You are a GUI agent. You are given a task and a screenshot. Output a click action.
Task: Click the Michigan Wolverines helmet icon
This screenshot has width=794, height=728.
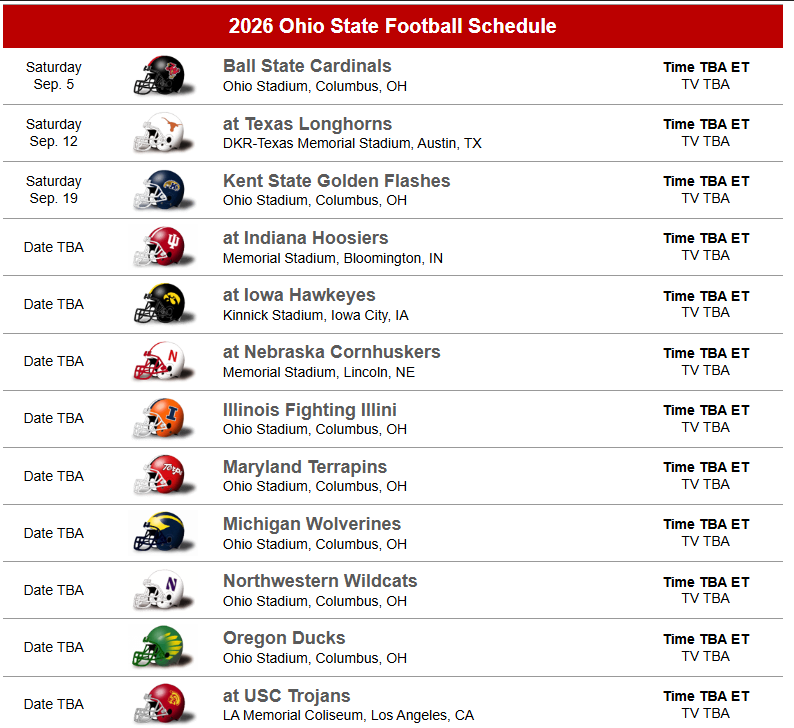(x=158, y=533)
